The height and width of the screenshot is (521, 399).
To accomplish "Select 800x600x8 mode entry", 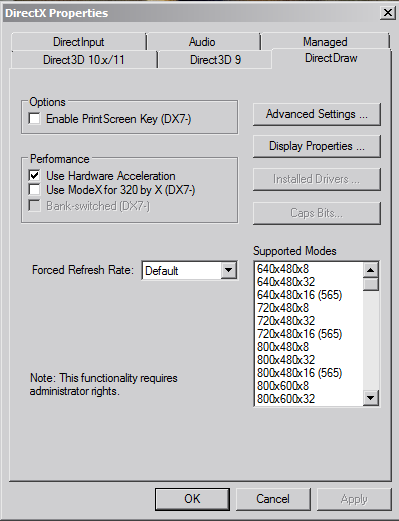I will click(309, 386).
